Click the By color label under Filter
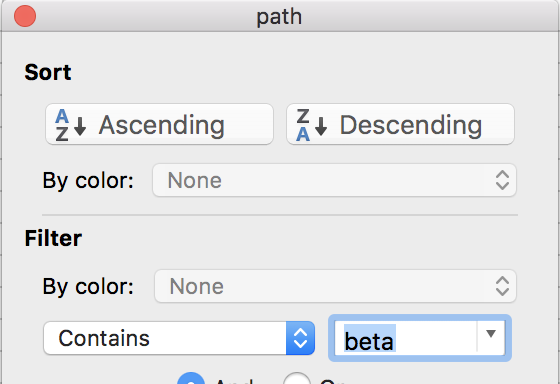Screen dimensions: 560x384 point(88,286)
